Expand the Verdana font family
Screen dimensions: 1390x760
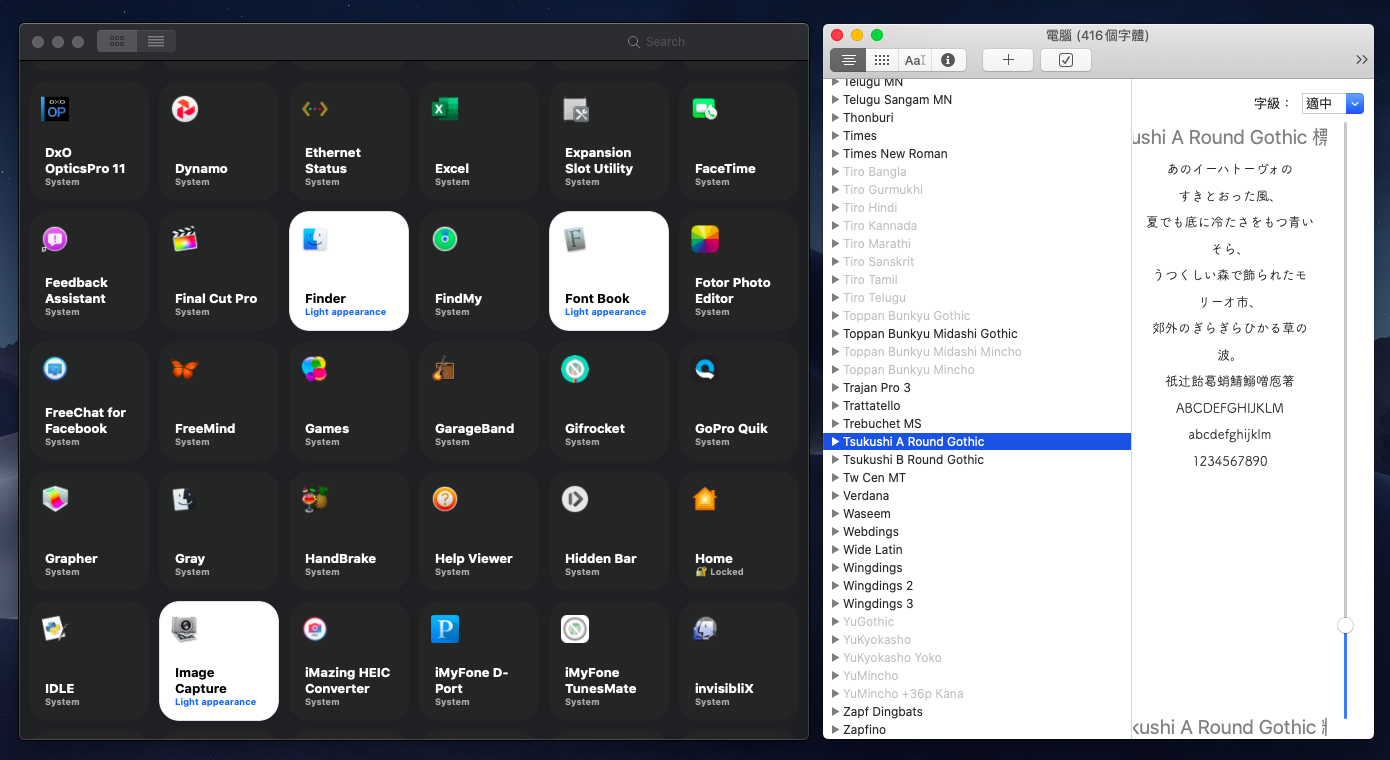835,496
